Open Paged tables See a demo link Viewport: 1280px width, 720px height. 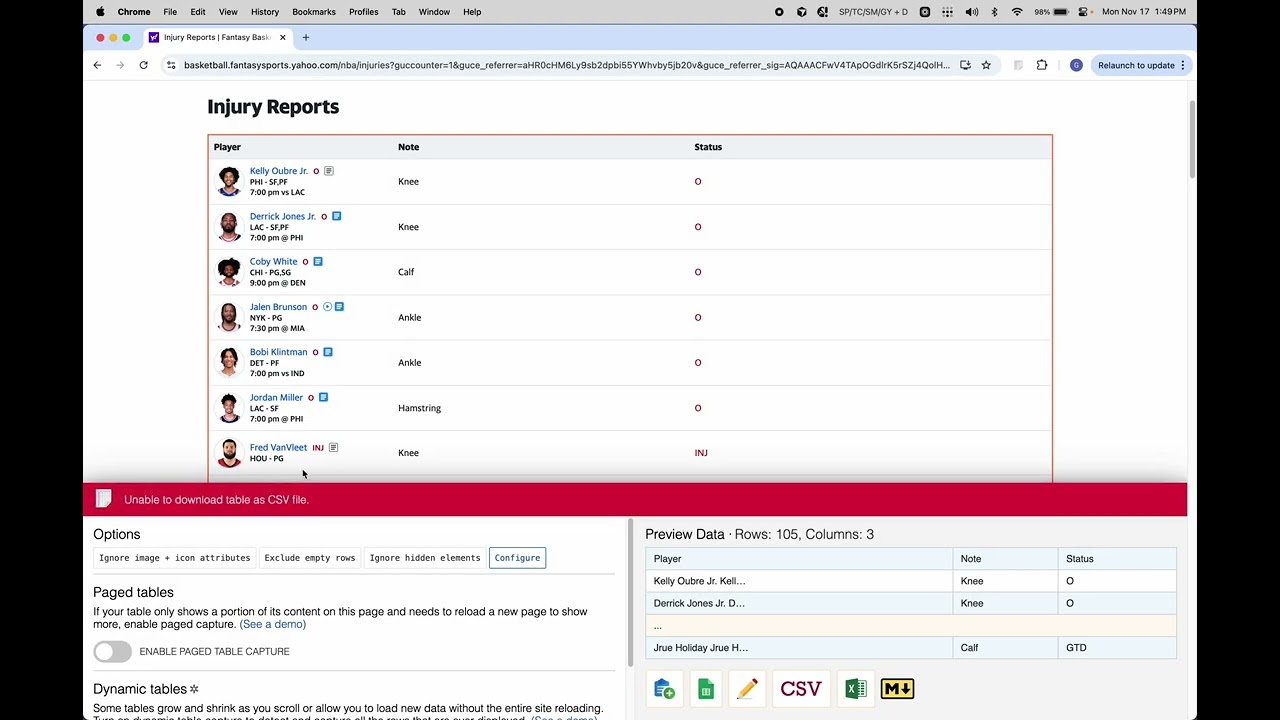(x=273, y=624)
